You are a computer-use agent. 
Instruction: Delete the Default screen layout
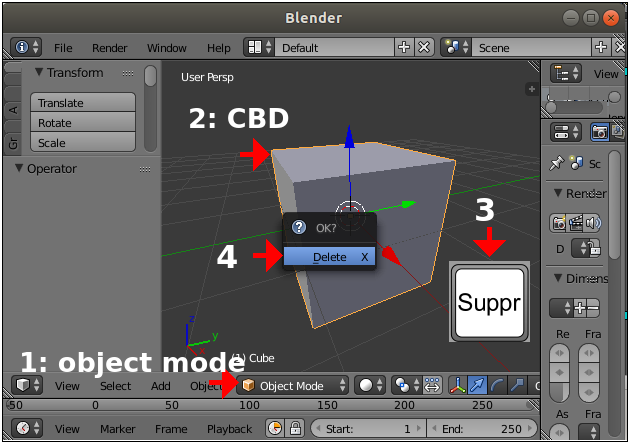[424, 47]
